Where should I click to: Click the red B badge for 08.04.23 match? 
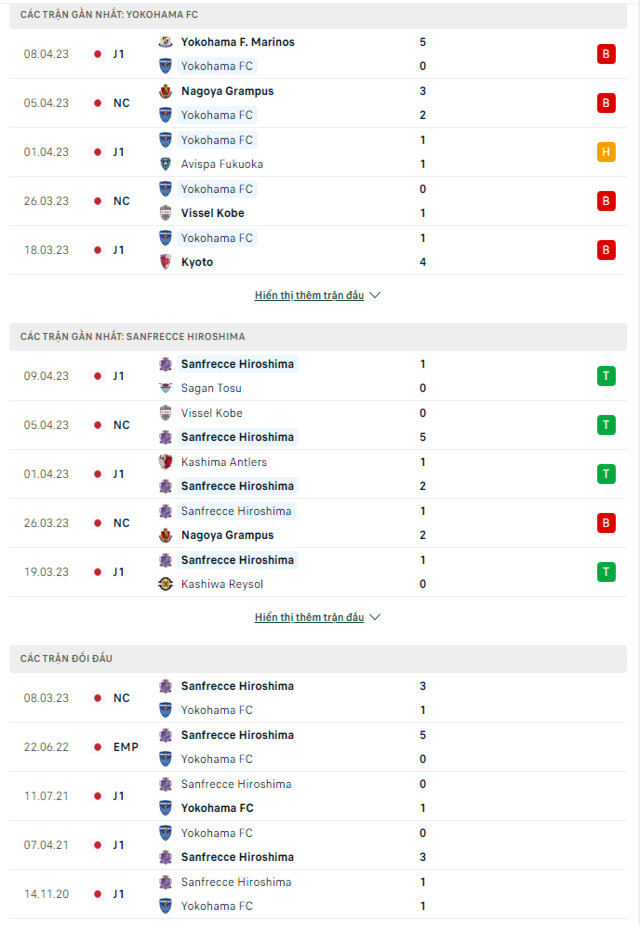point(606,54)
